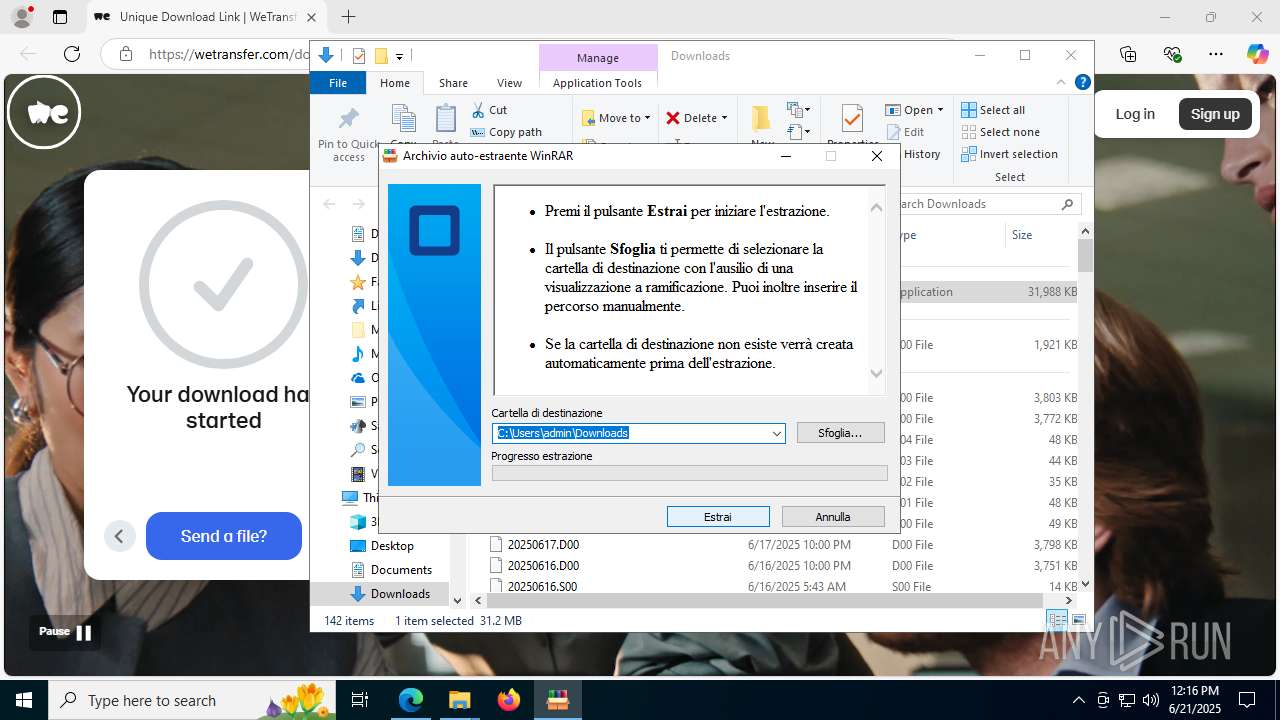Collapse the Explorer ribbon with chevron

tap(1061, 82)
